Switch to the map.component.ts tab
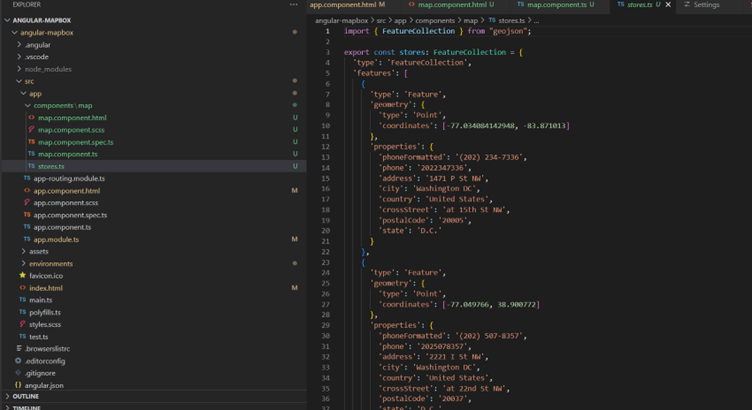Screen dimensions: 752x410 (557, 5)
